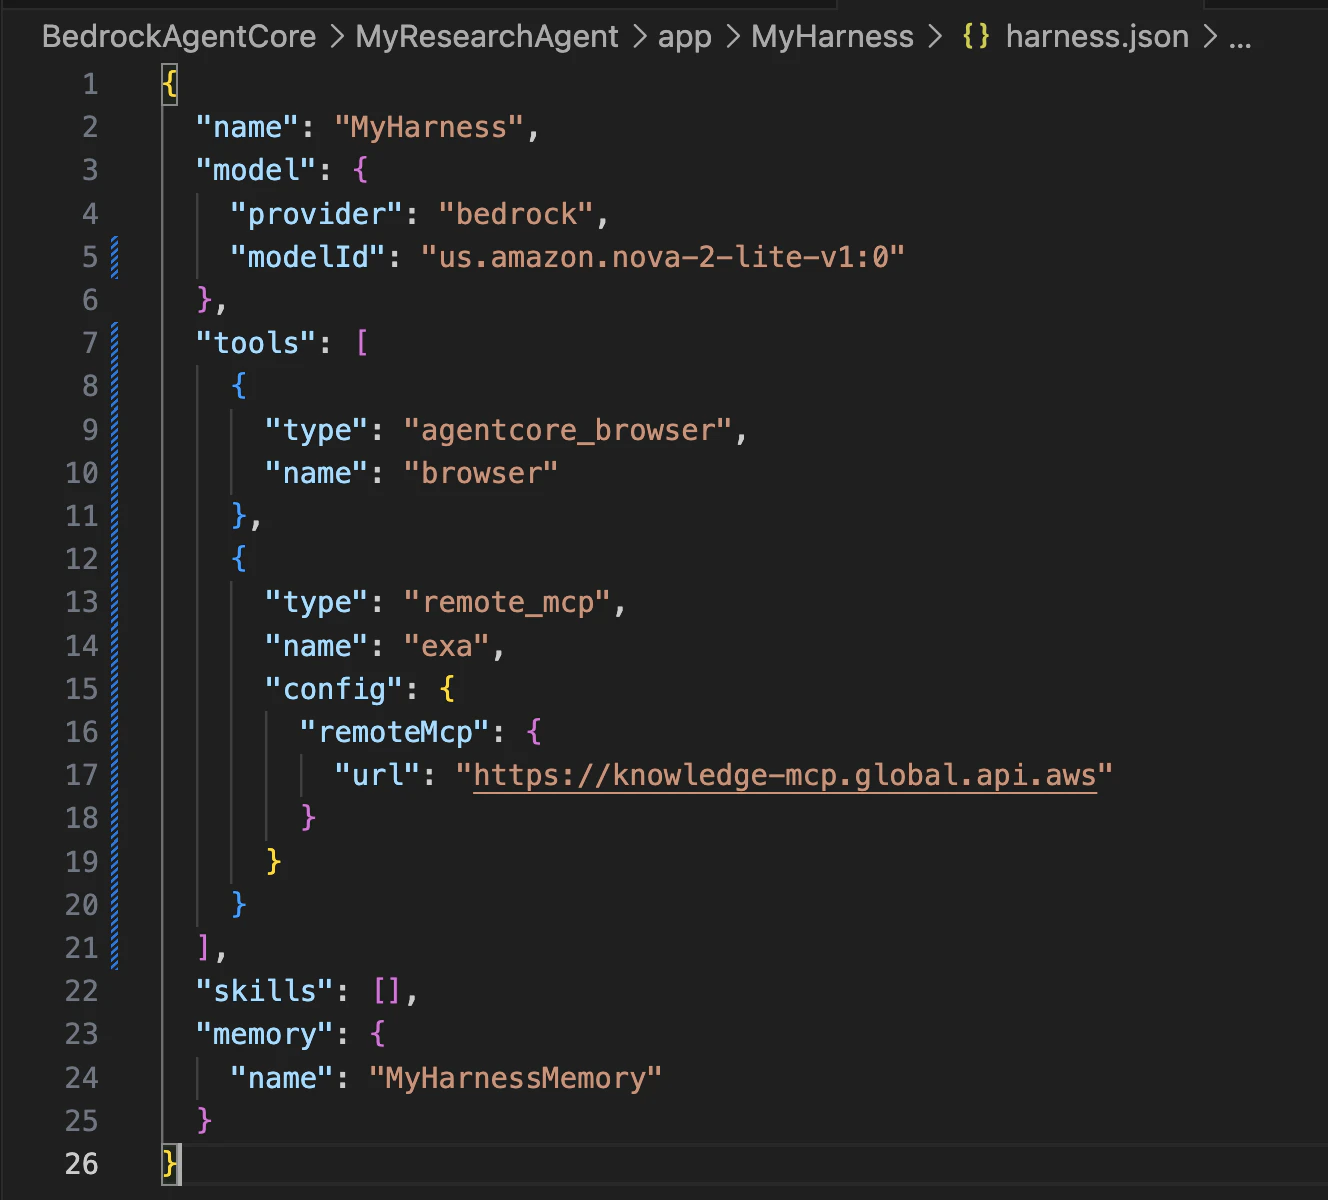Click the "exa" name value
The width and height of the screenshot is (1328, 1200).
446,646
